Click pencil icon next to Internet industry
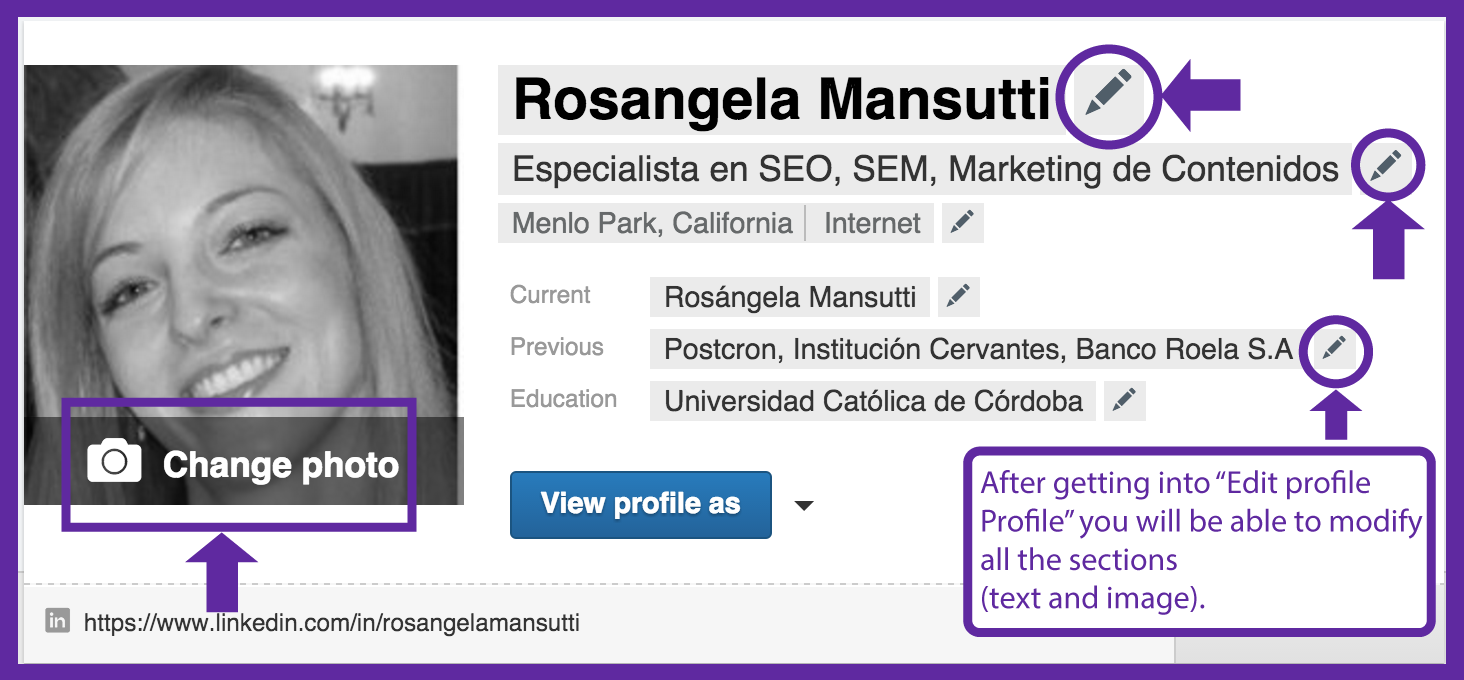 click(962, 223)
